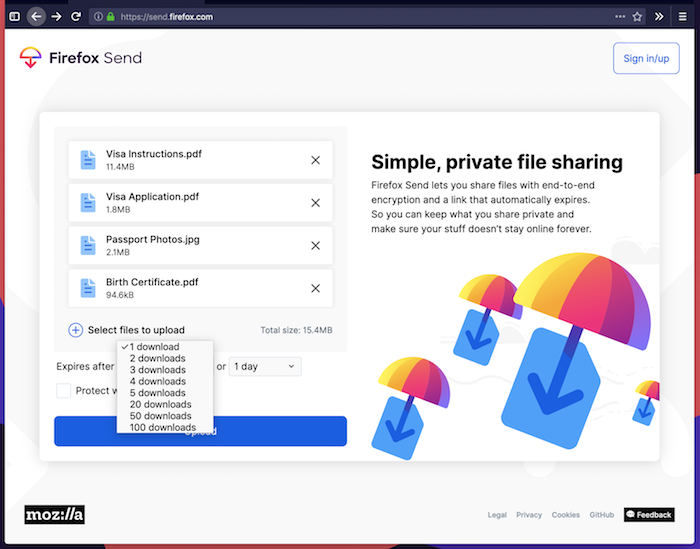This screenshot has width=700, height=549.
Task: Click the blue Upload button
Action: [x=200, y=431]
